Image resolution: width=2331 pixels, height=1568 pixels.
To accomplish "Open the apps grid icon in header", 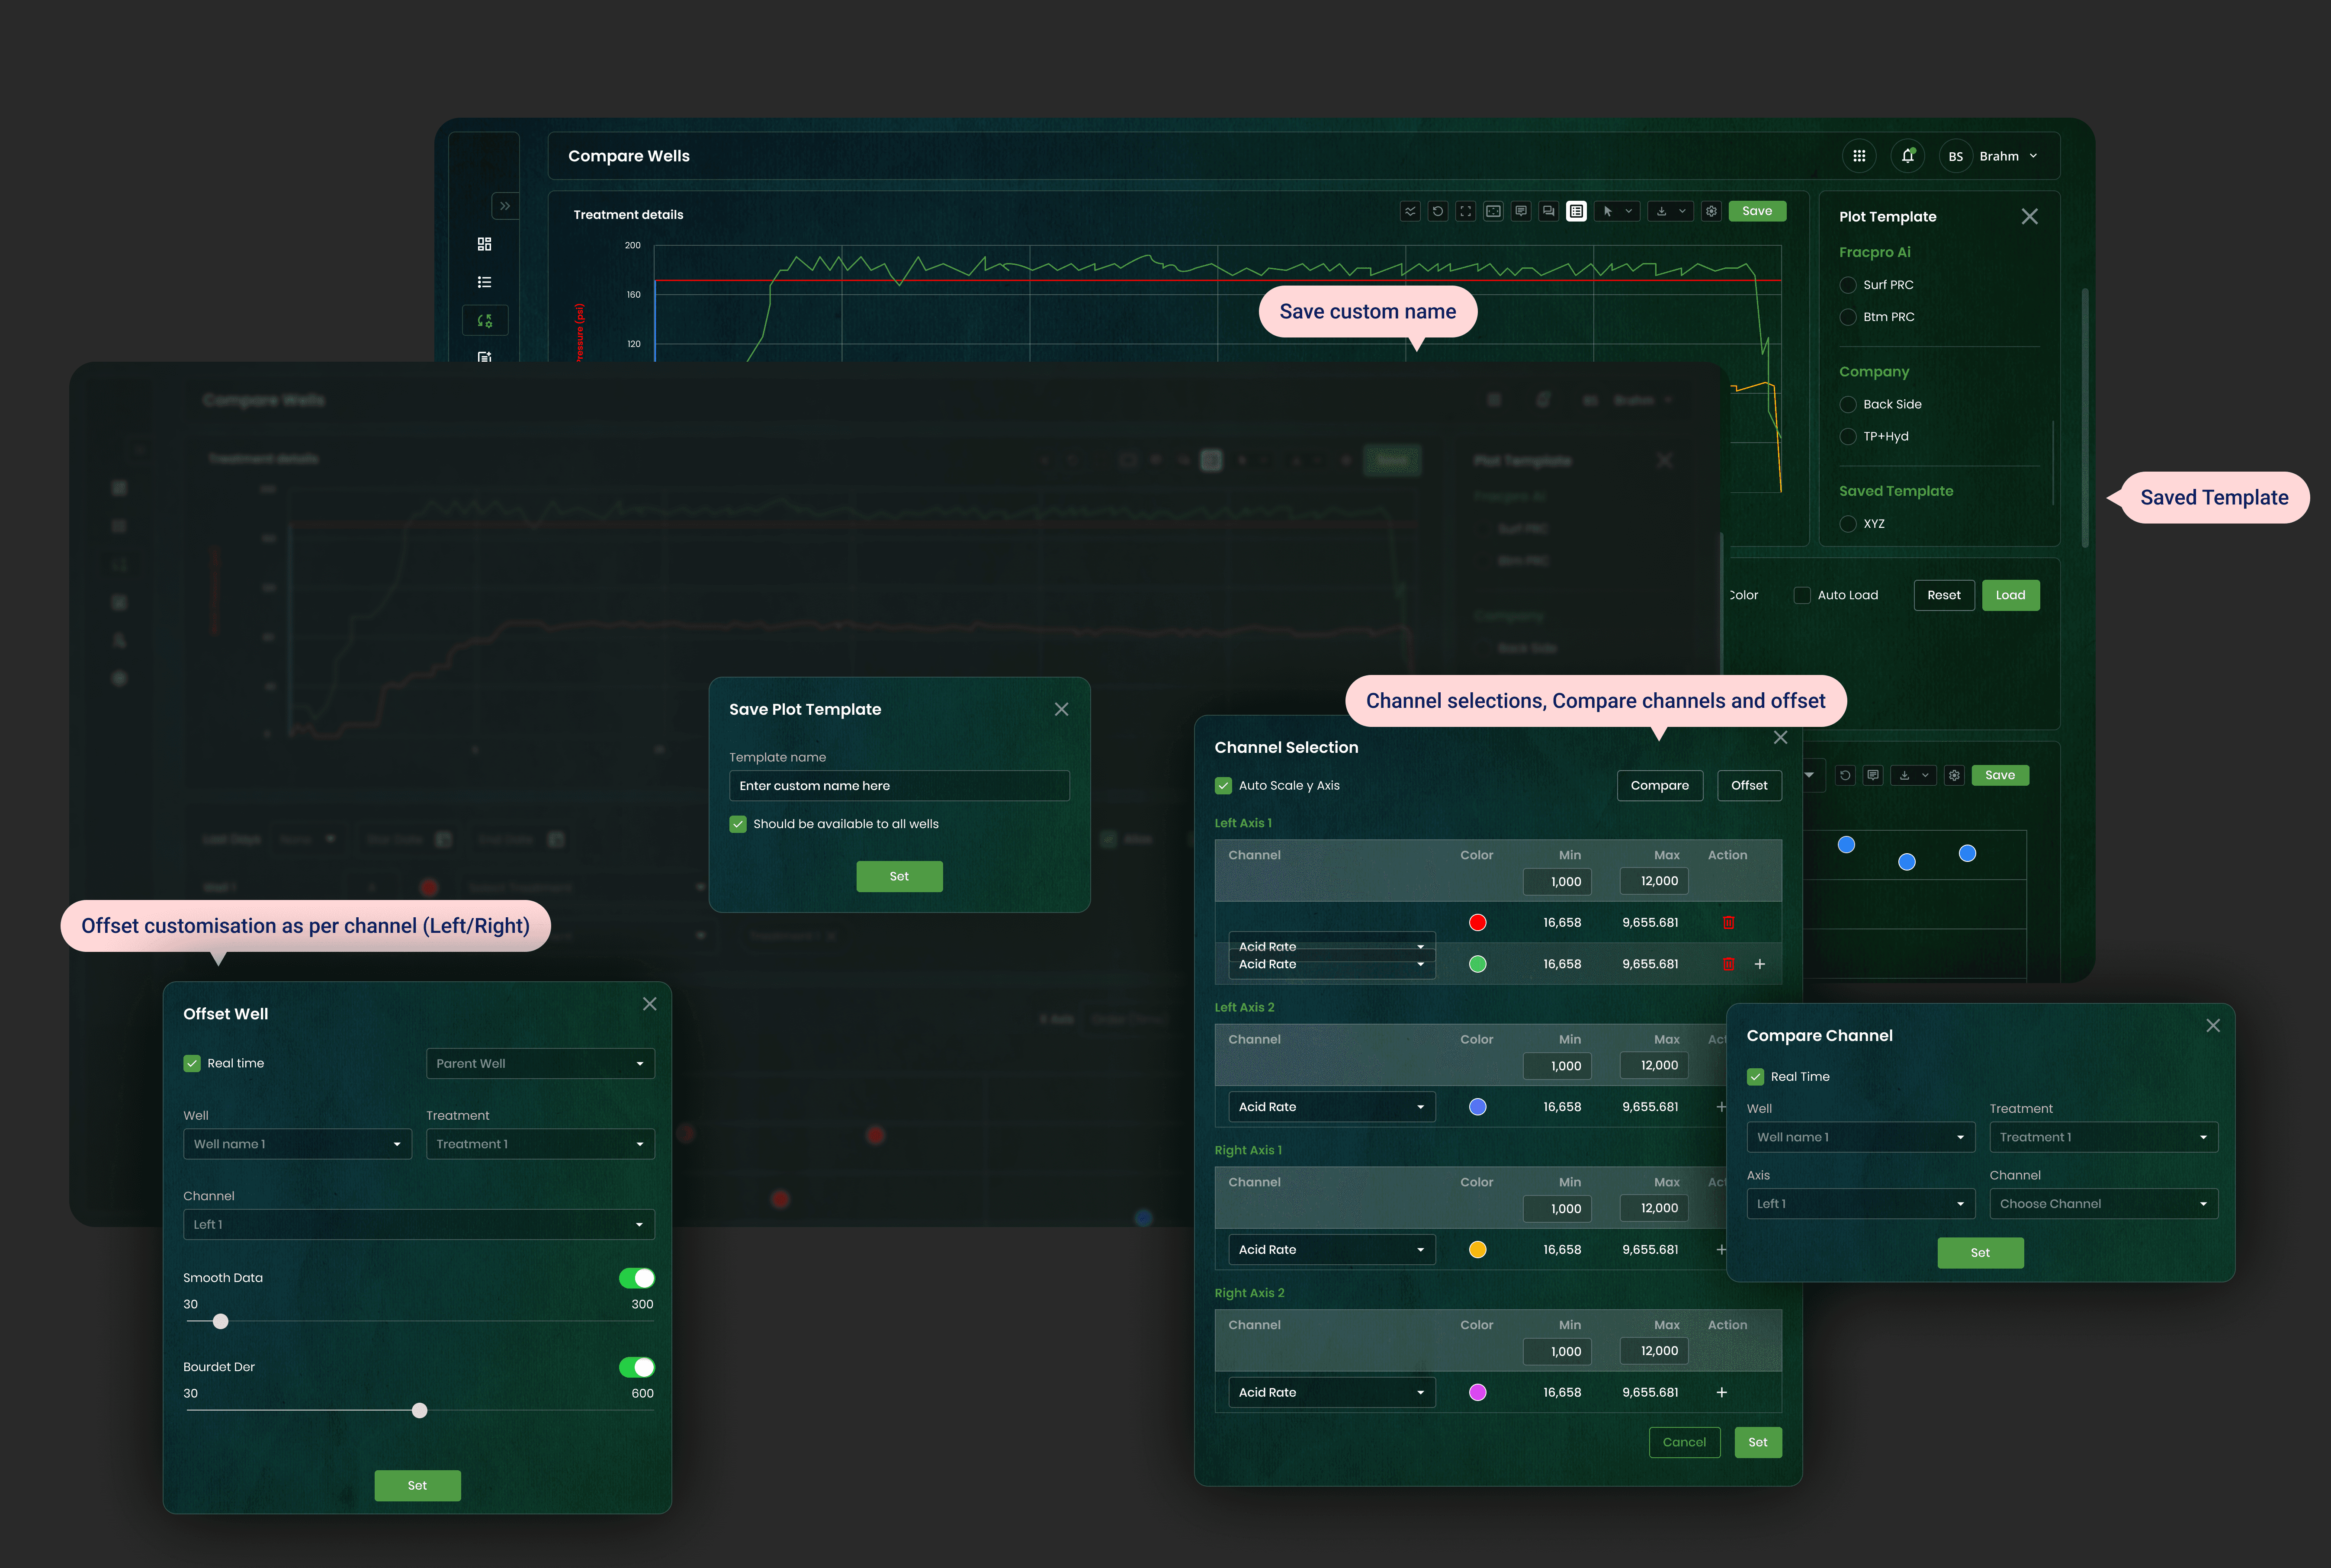I will 1859,156.
